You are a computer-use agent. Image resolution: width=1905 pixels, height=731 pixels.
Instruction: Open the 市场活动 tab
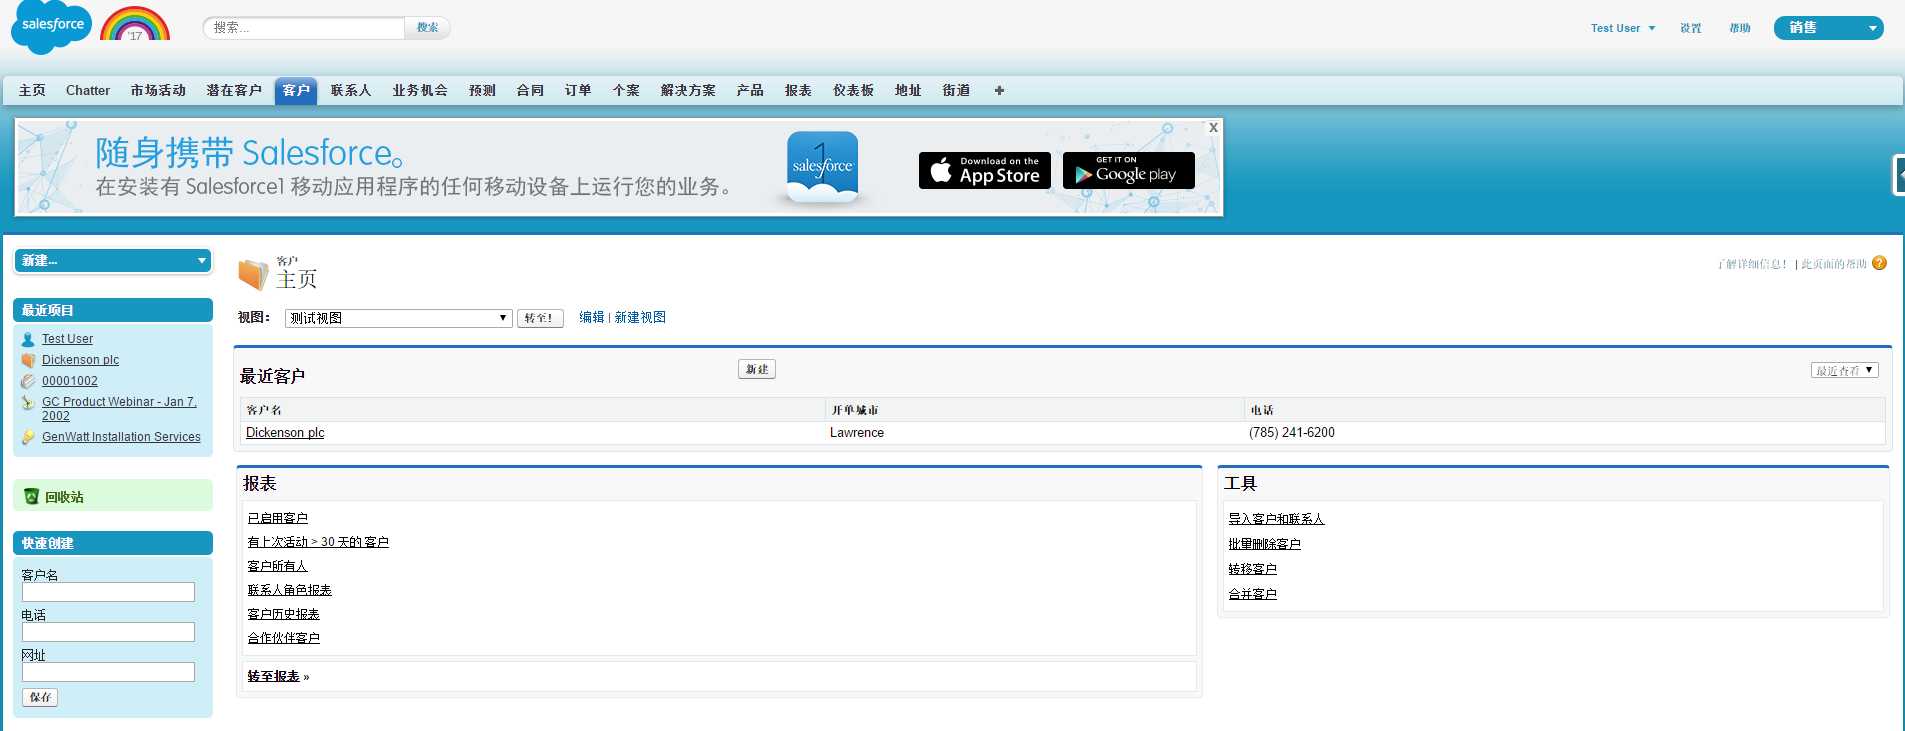(158, 90)
